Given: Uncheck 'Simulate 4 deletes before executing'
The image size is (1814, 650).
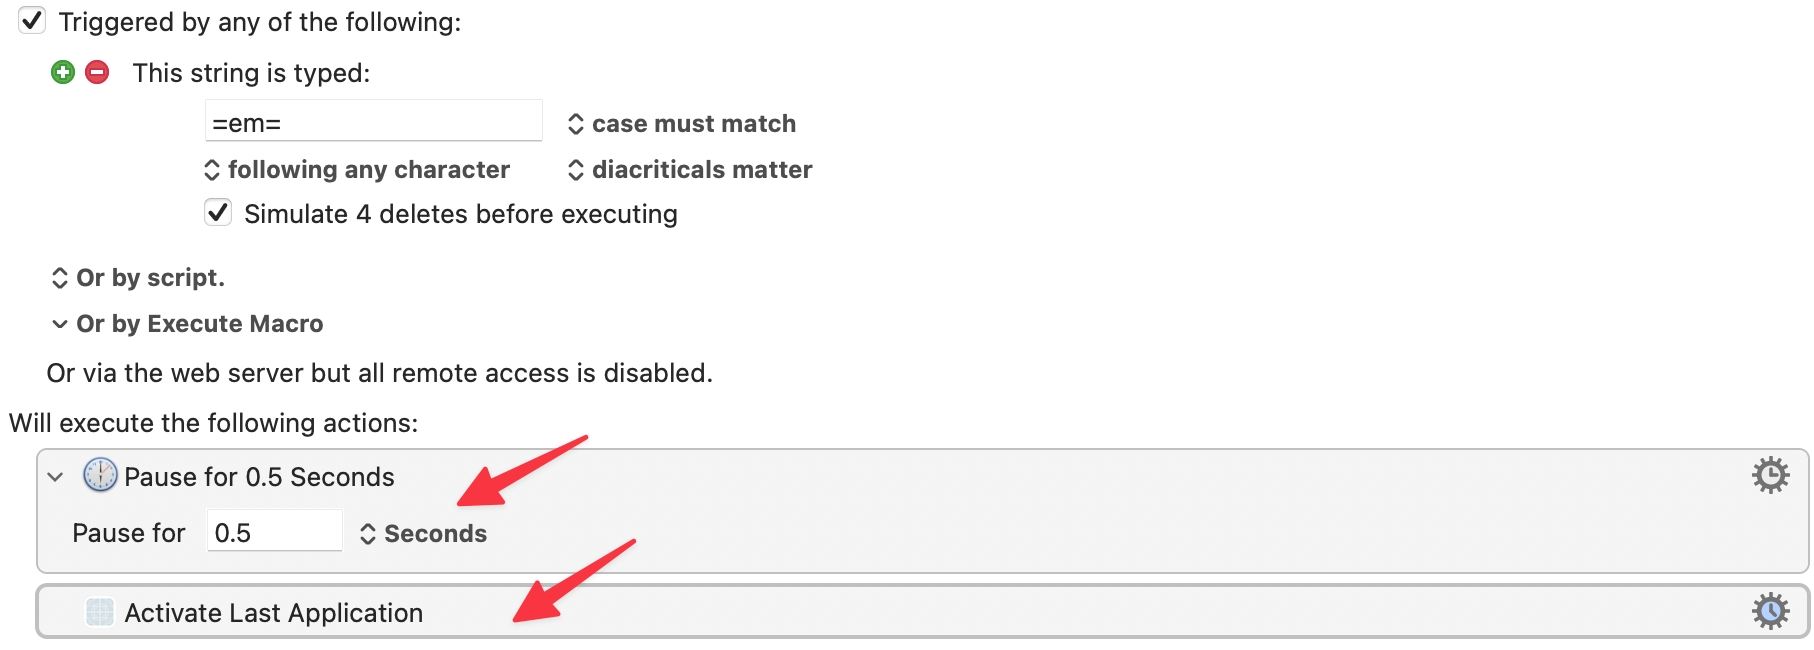Looking at the screenshot, I should point(218,213).
